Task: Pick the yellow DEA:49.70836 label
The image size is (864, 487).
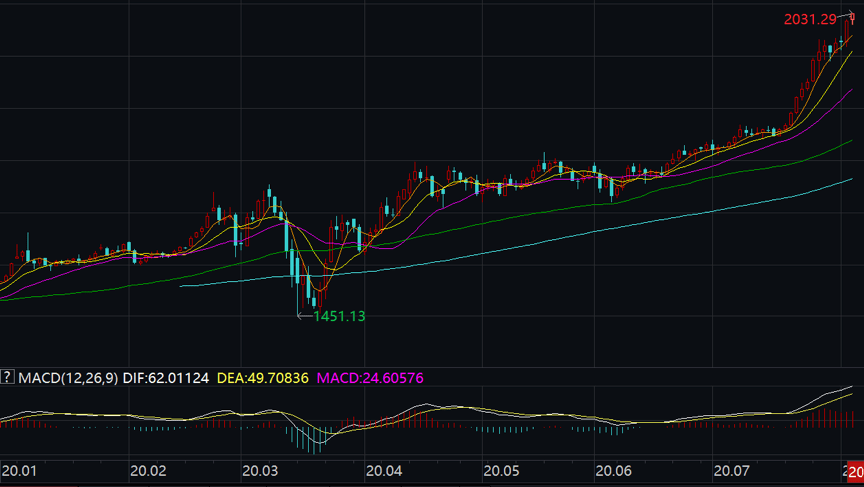Action: click(x=262, y=378)
